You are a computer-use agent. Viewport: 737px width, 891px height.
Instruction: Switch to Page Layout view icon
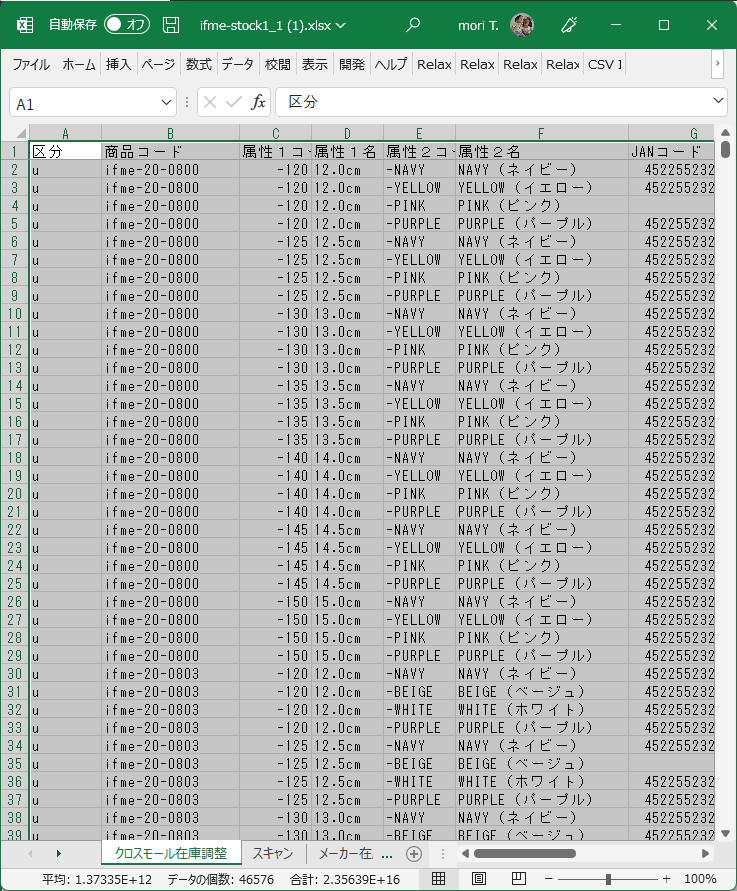pyautogui.click(x=478, y=878)
